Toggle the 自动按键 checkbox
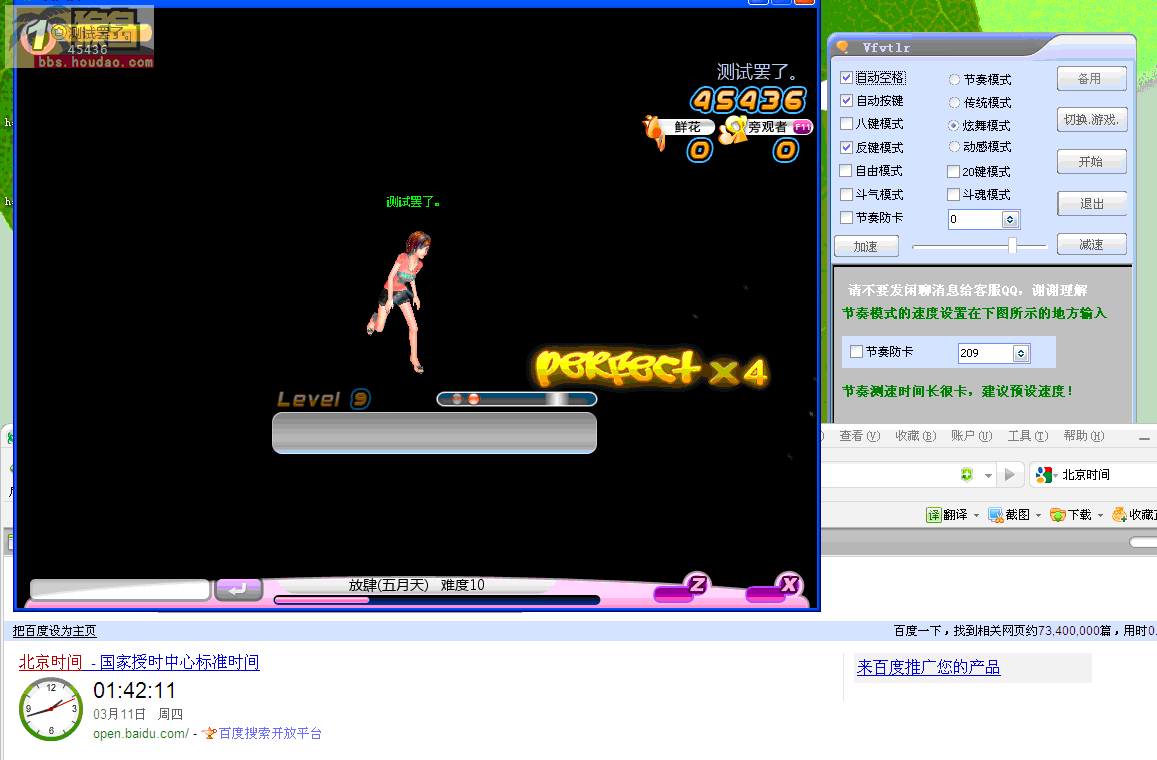Viewport: 1157px width, 760px height. [846, 100]
